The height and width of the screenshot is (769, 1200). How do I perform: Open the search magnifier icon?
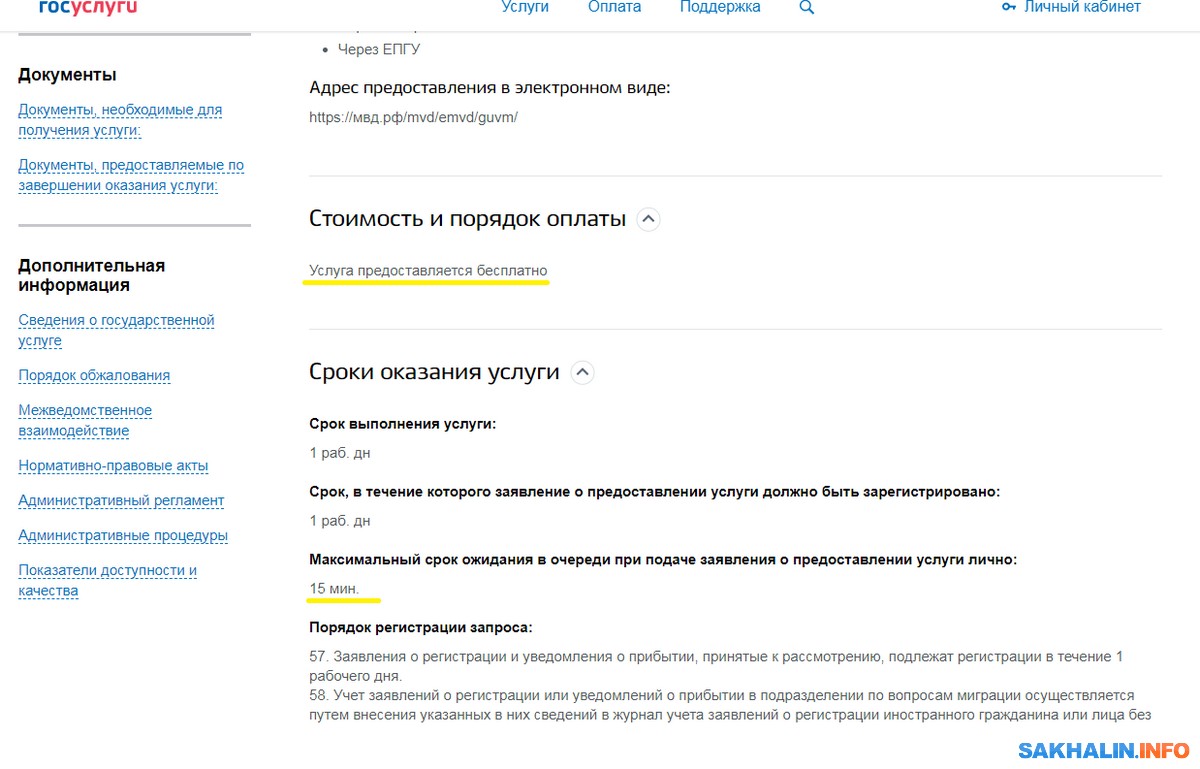point(807,8)
